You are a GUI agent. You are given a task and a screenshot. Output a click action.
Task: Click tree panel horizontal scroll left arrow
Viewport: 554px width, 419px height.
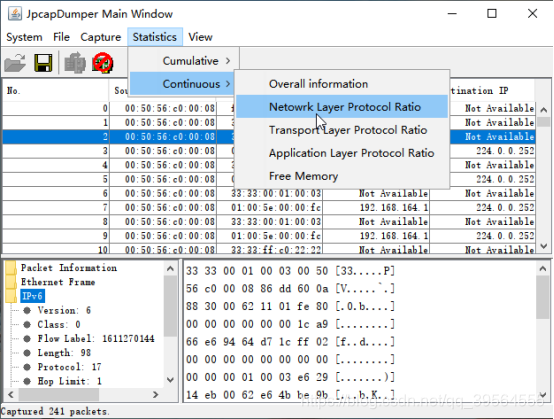[x=11, y=394]
